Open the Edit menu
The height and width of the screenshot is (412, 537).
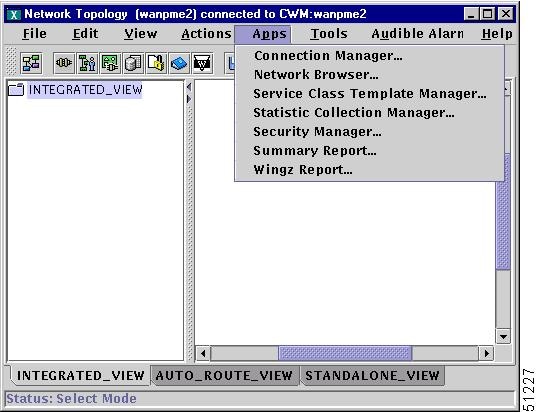click(x=85, y=34)
